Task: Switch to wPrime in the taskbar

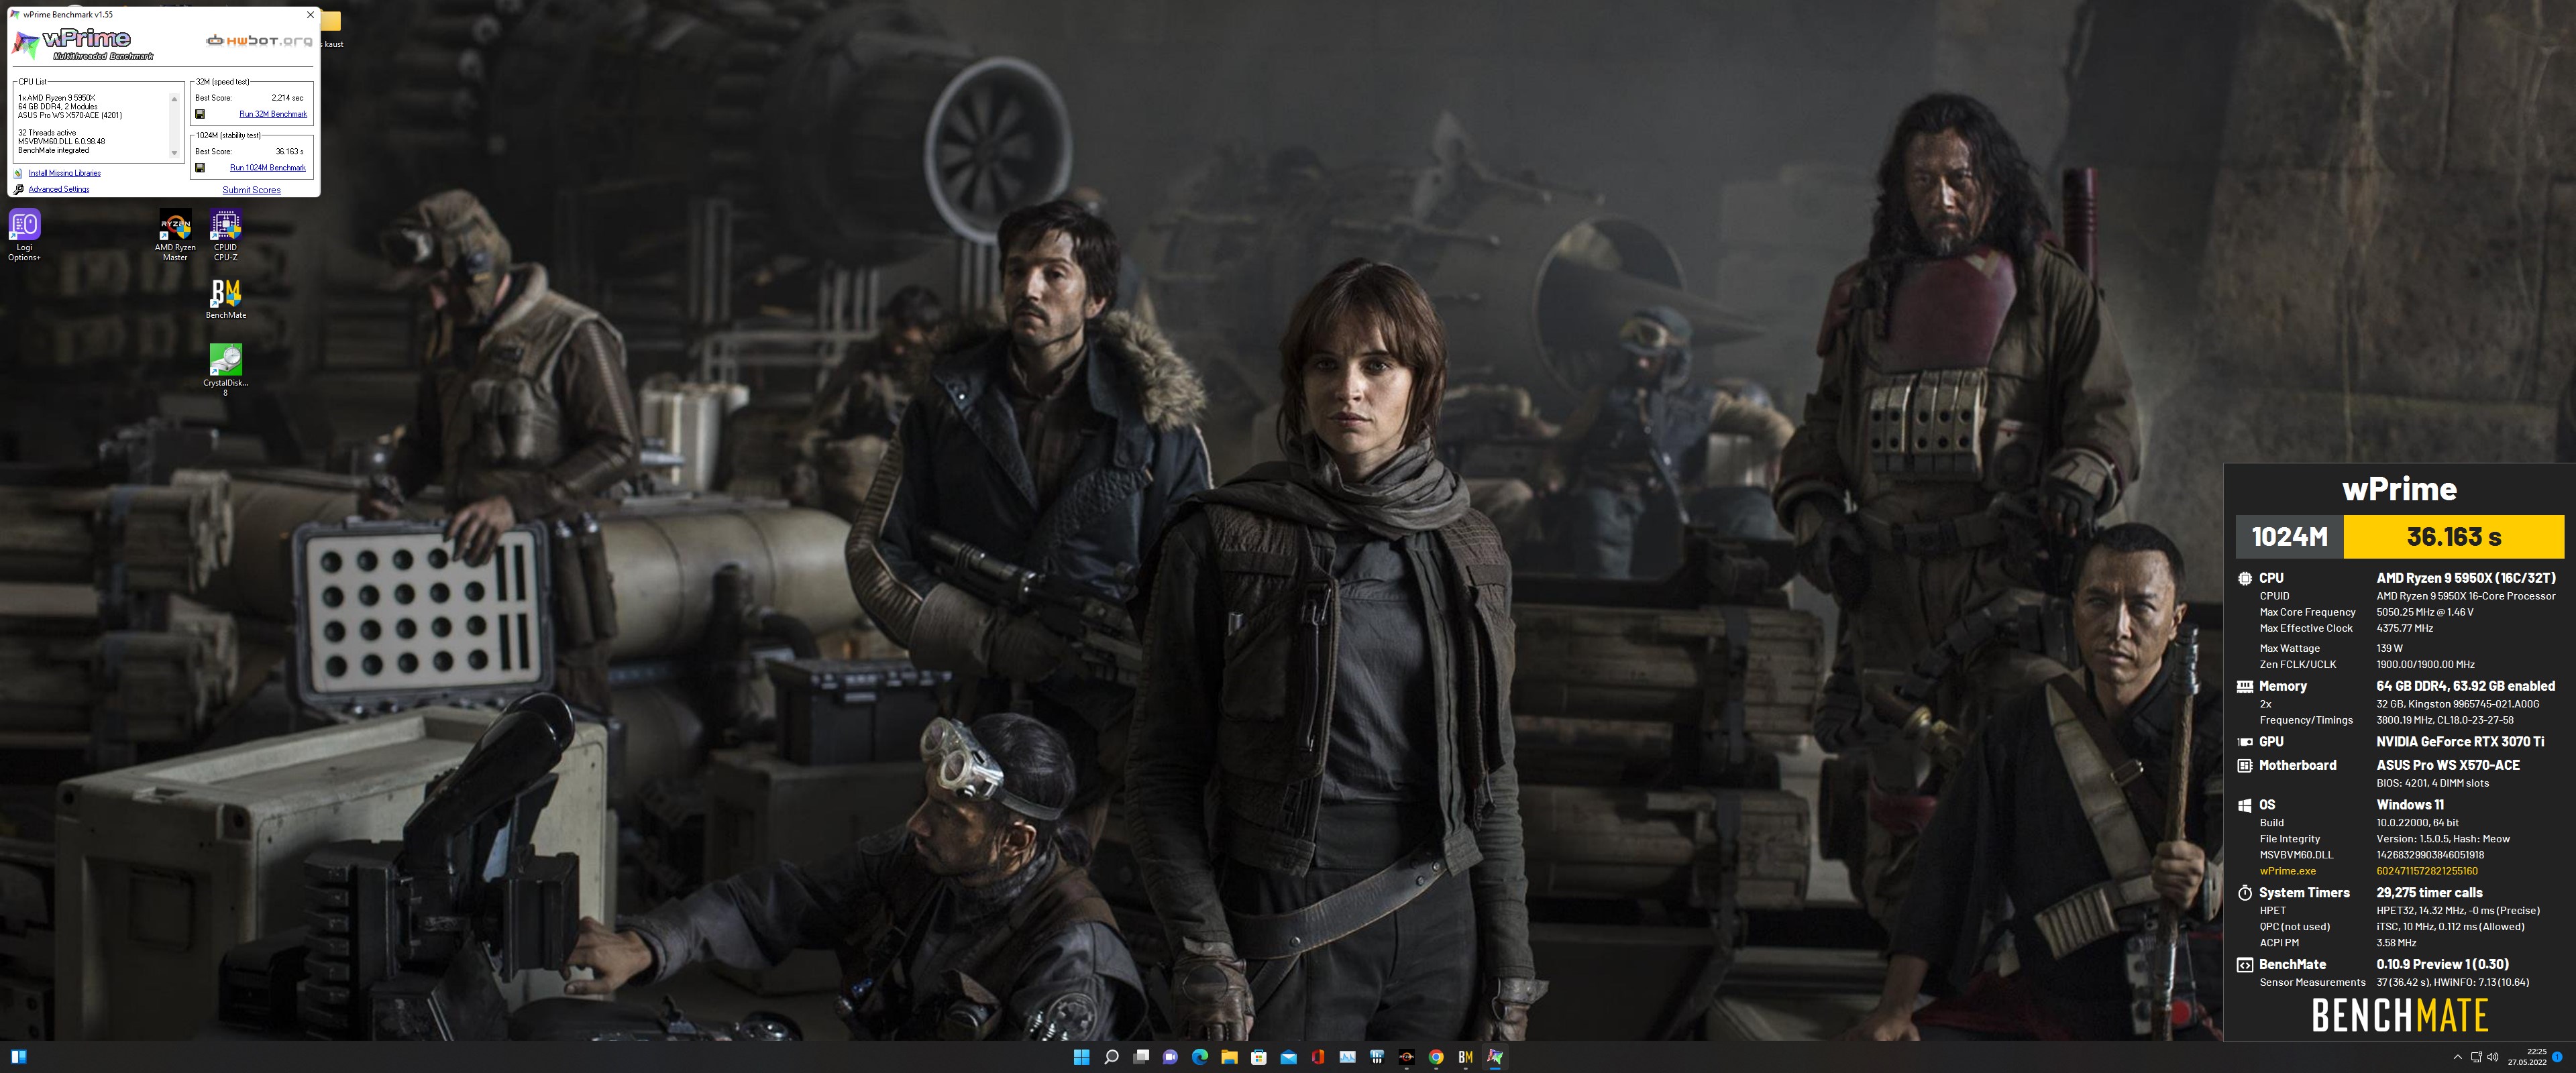Action: tap(1495, 1057)
